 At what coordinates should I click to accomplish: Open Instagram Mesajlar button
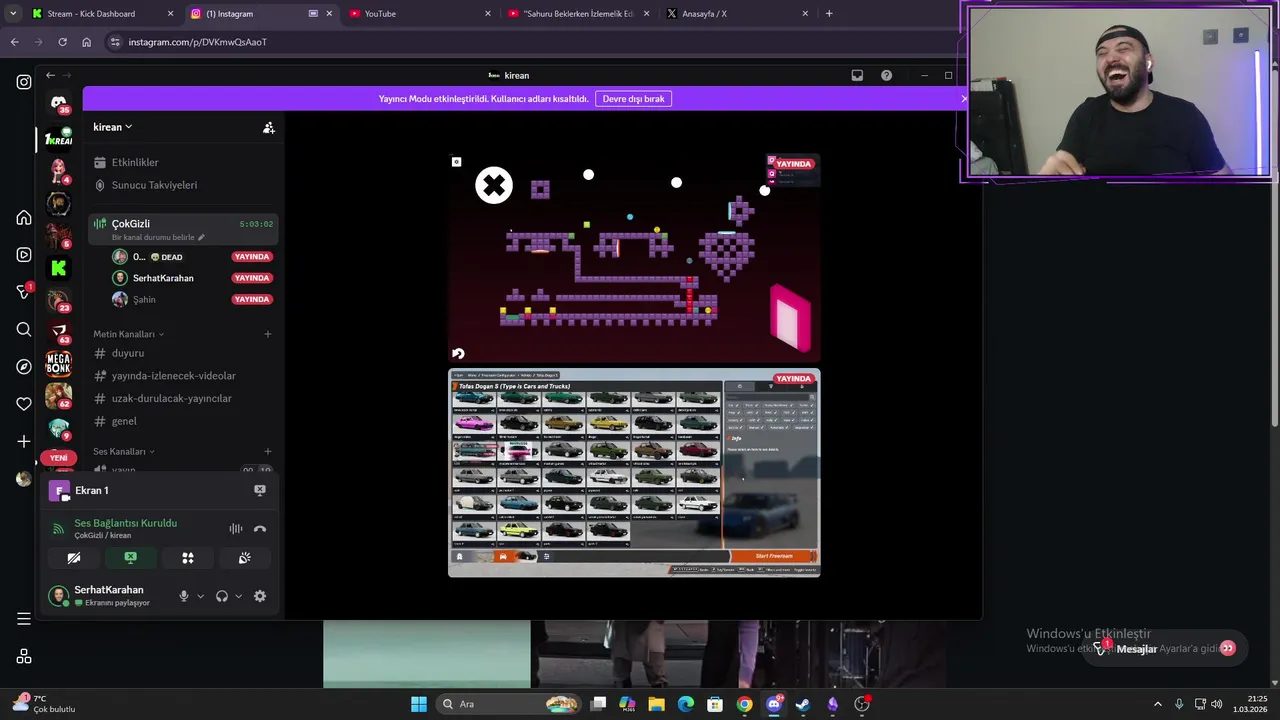pos(1166,648)
